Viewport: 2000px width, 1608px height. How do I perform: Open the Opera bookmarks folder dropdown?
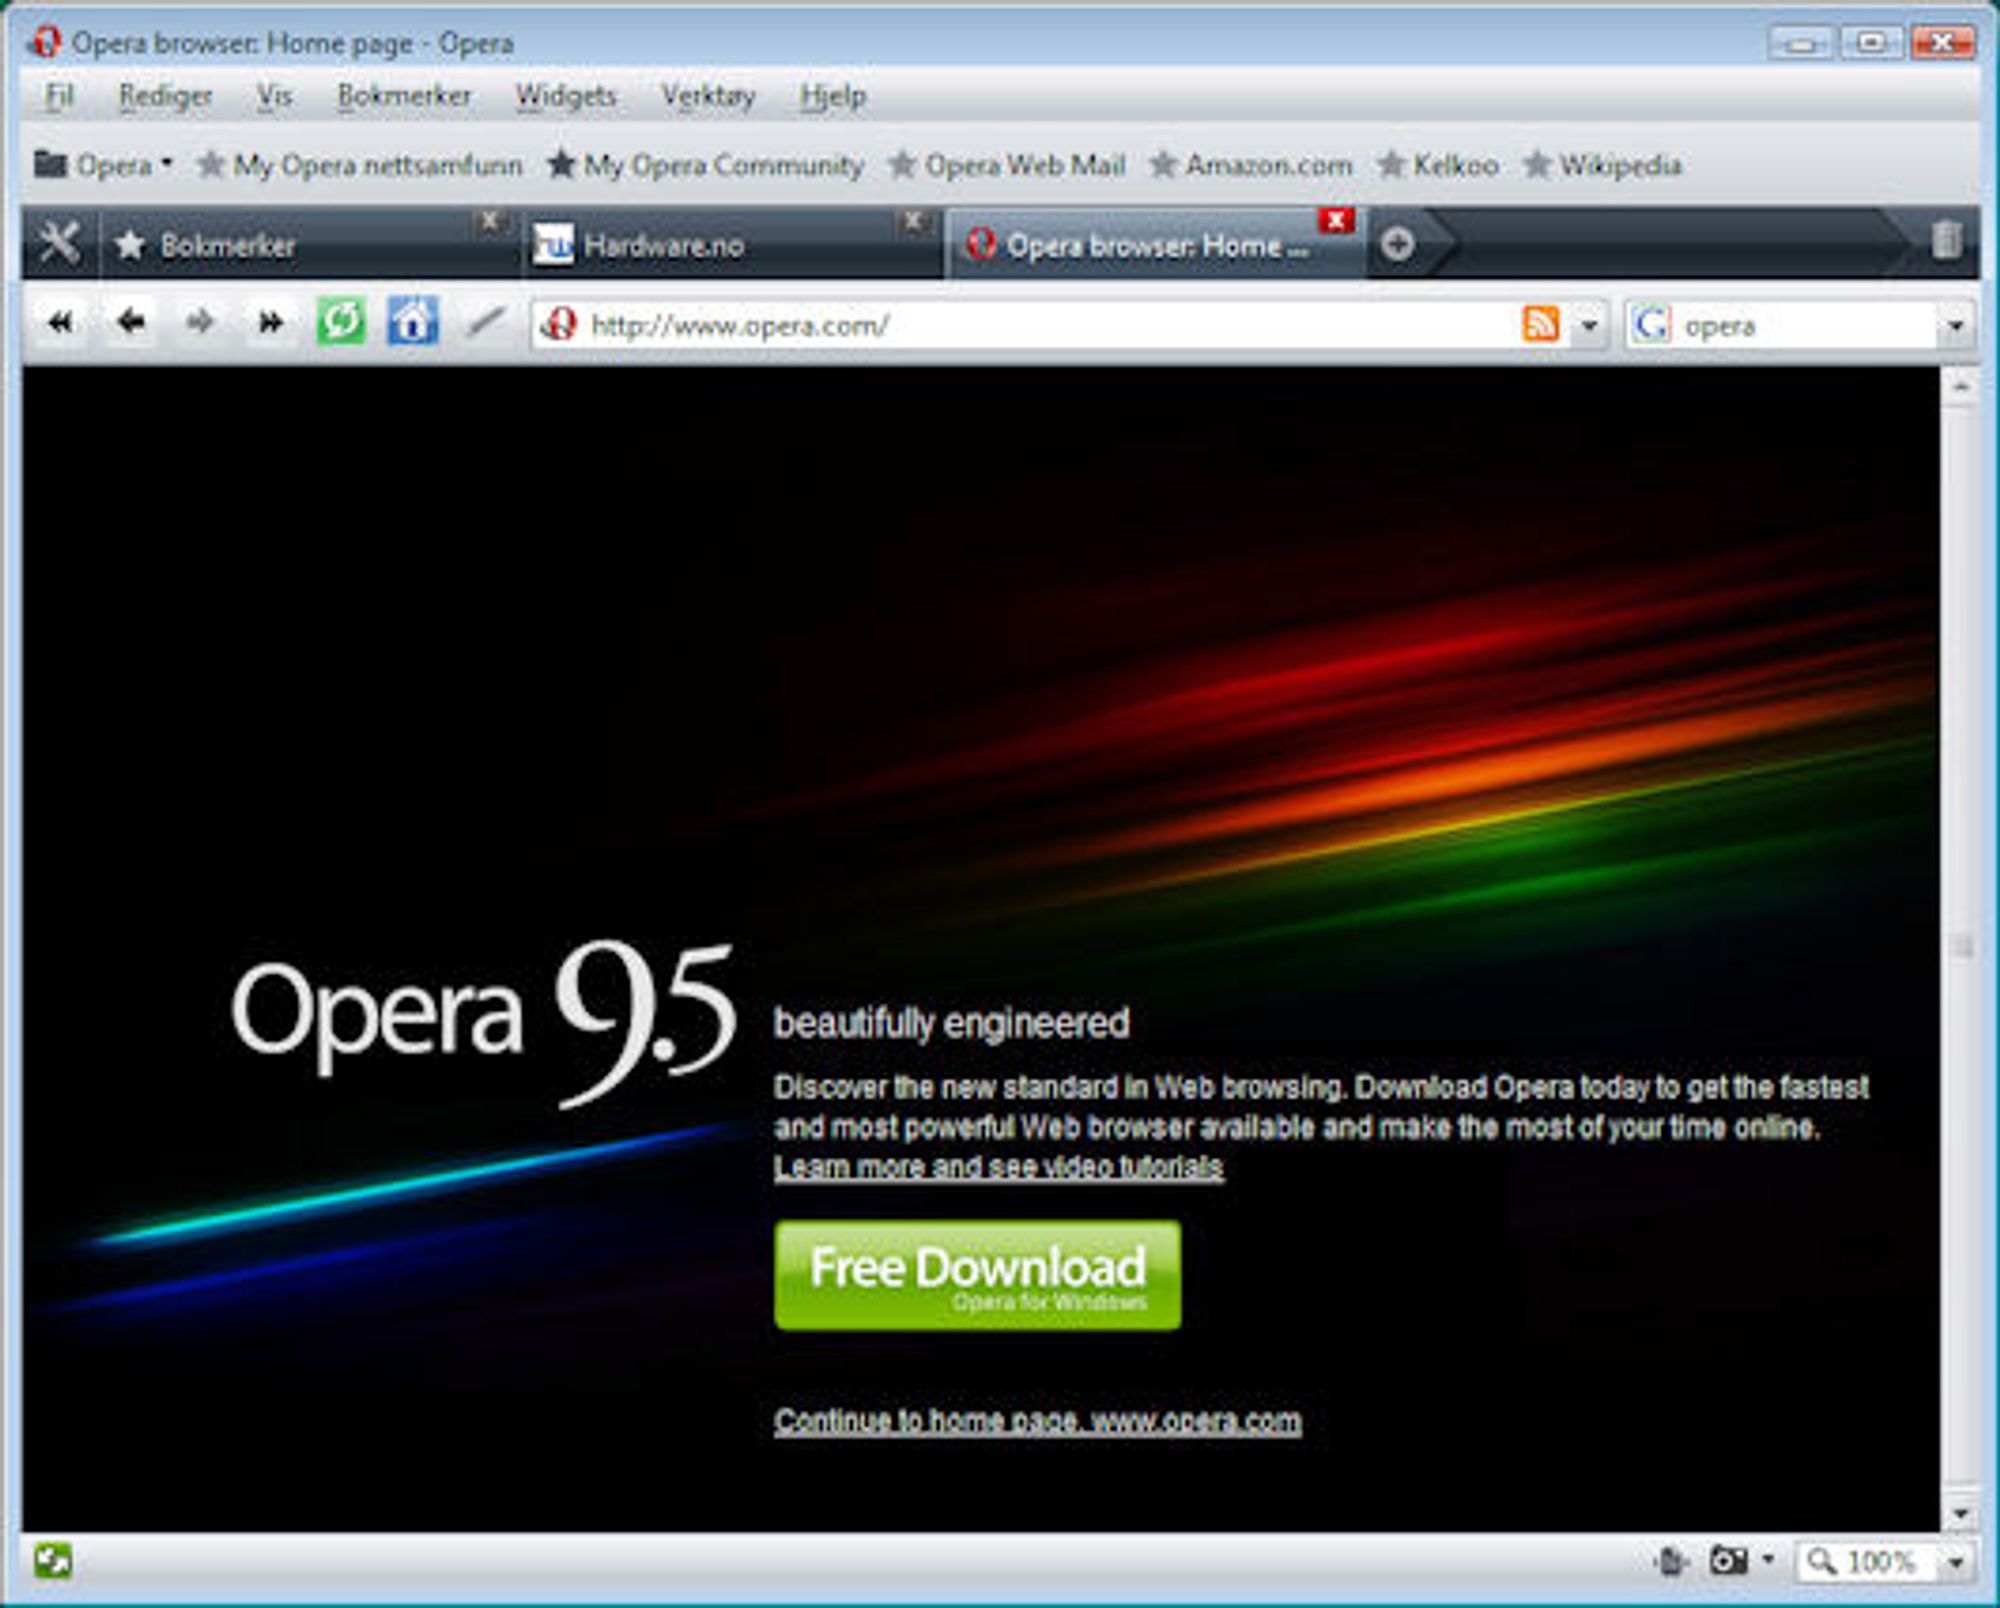pos(103,164)
